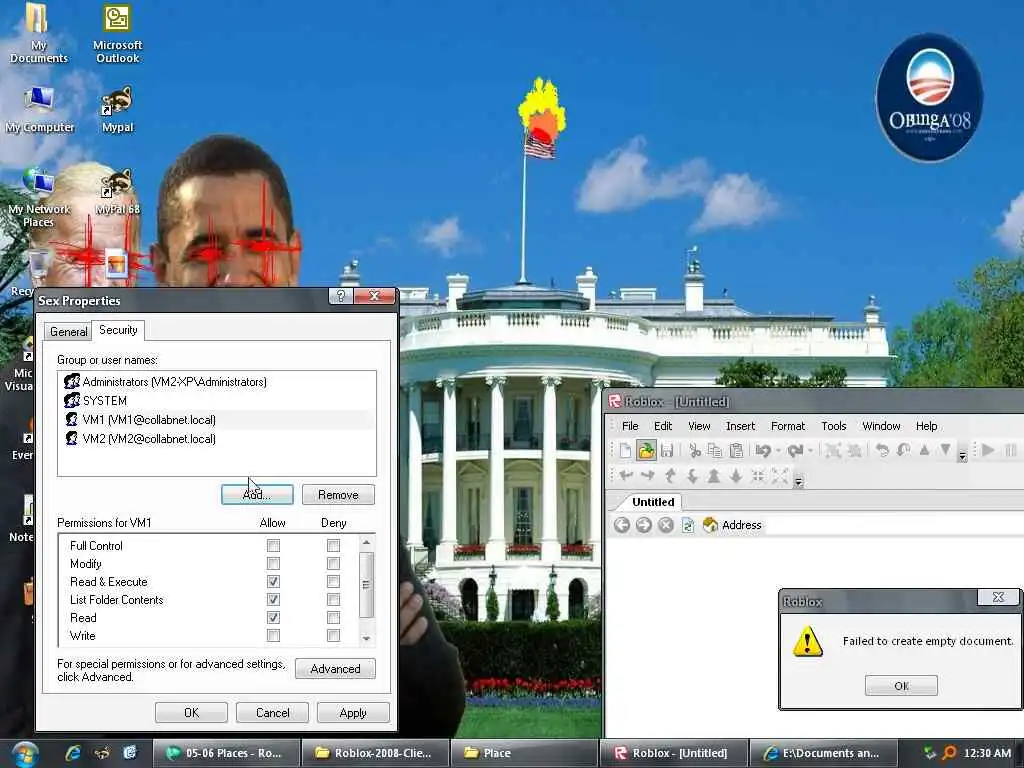Image resolution: width=1024 pixels, height=768 pixels.
Task: Click the upward triangle icon in Roblox top toolbar
Action: pos(924,450)
